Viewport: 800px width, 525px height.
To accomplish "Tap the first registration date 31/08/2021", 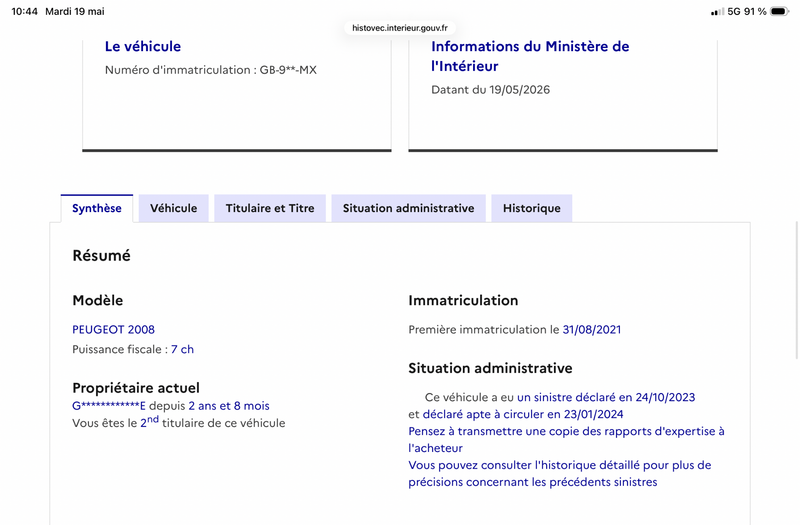I will pyautogui.click(x=592, y=330).
